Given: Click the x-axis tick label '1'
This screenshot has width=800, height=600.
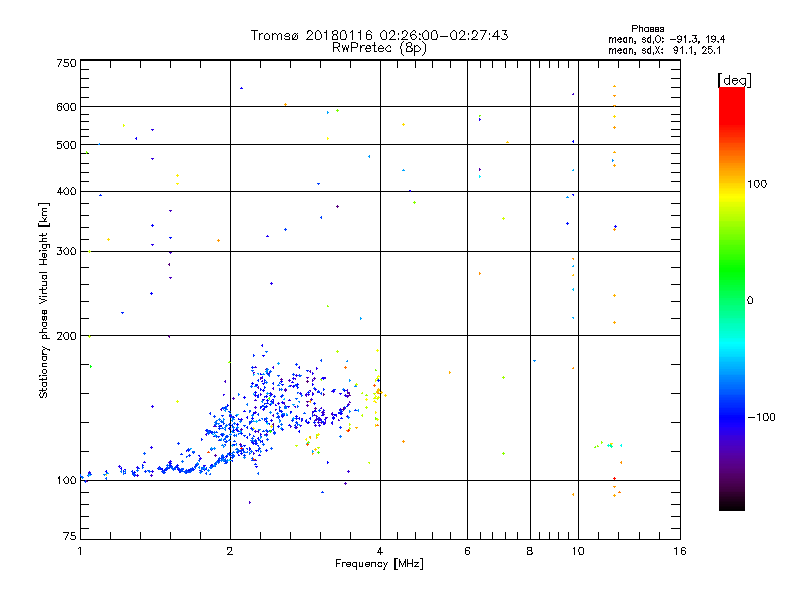Looking at the screenshot, I should point(80,551).
